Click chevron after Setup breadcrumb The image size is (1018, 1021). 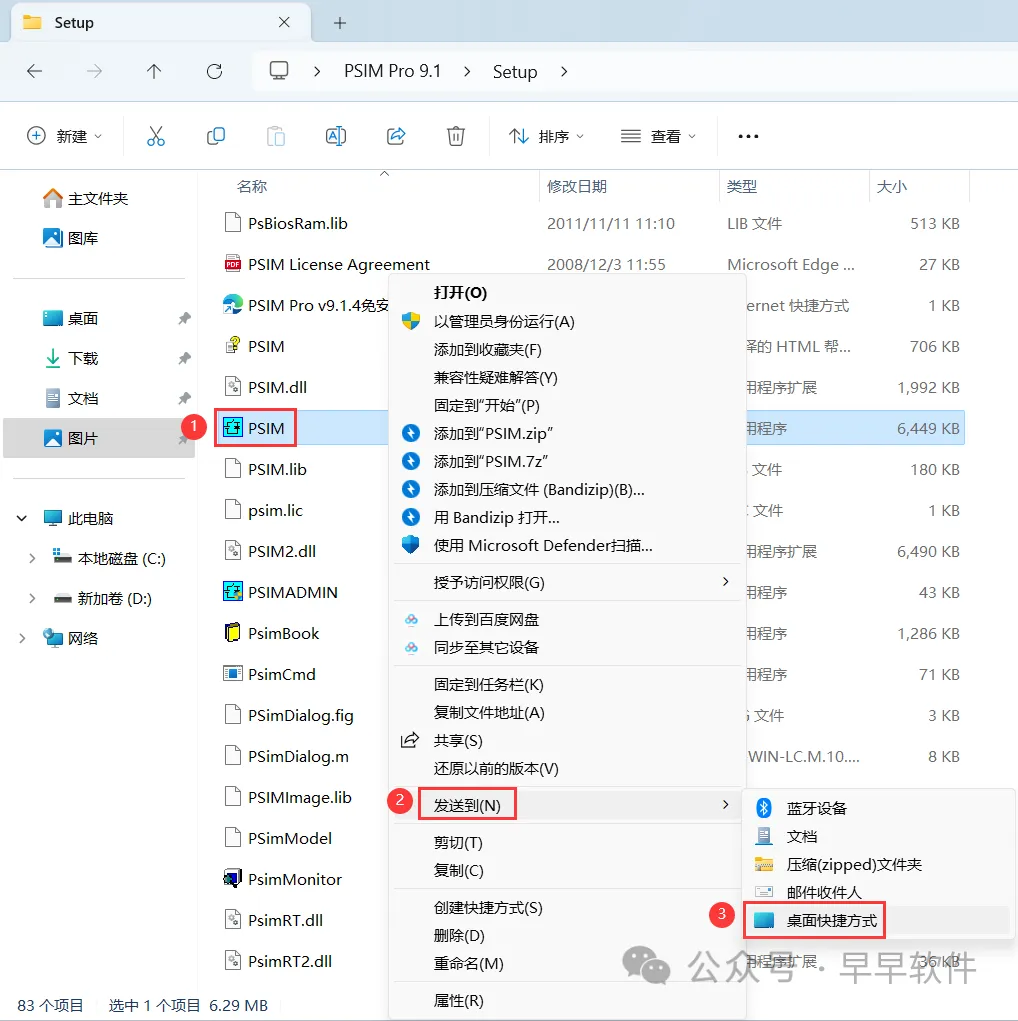564,71
